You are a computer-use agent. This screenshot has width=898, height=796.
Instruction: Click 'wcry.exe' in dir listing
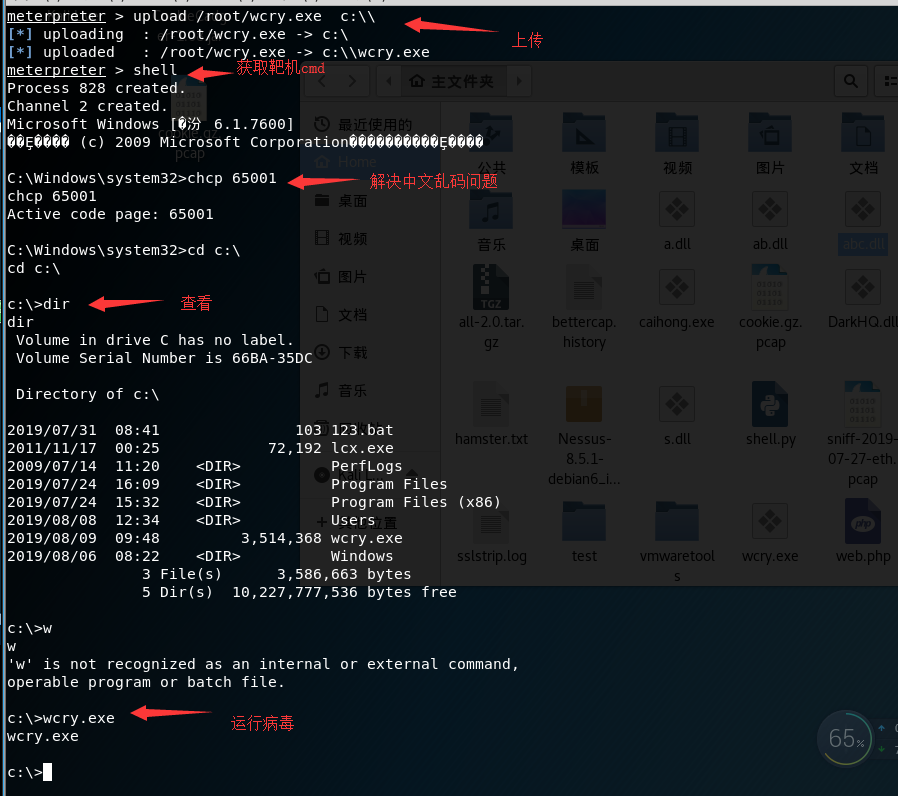[367, 538]
